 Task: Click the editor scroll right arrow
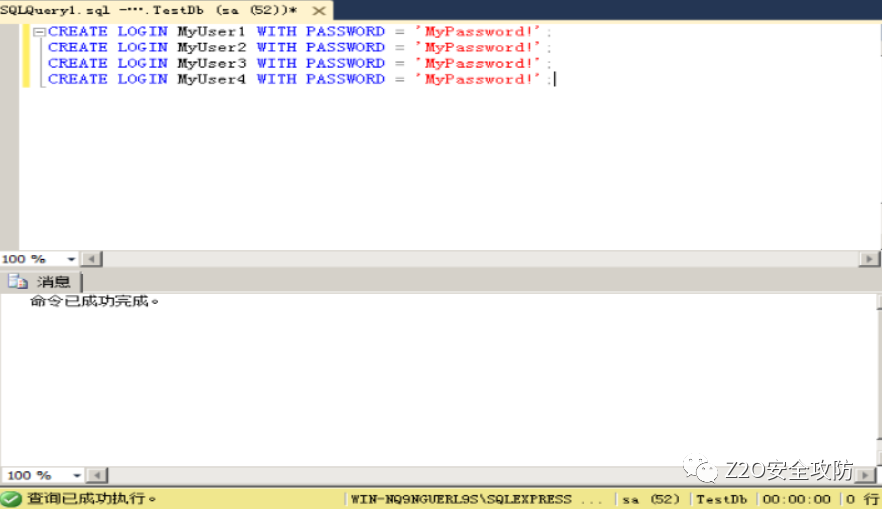pyautogui.click(x=868, y=259)
